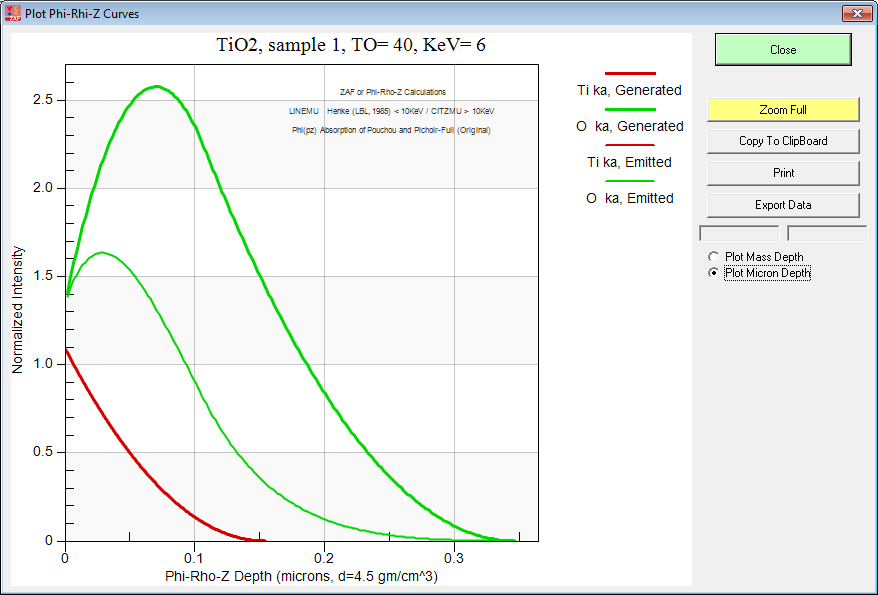Print the Phi-Rho-Z plot

tap(783, 173)
